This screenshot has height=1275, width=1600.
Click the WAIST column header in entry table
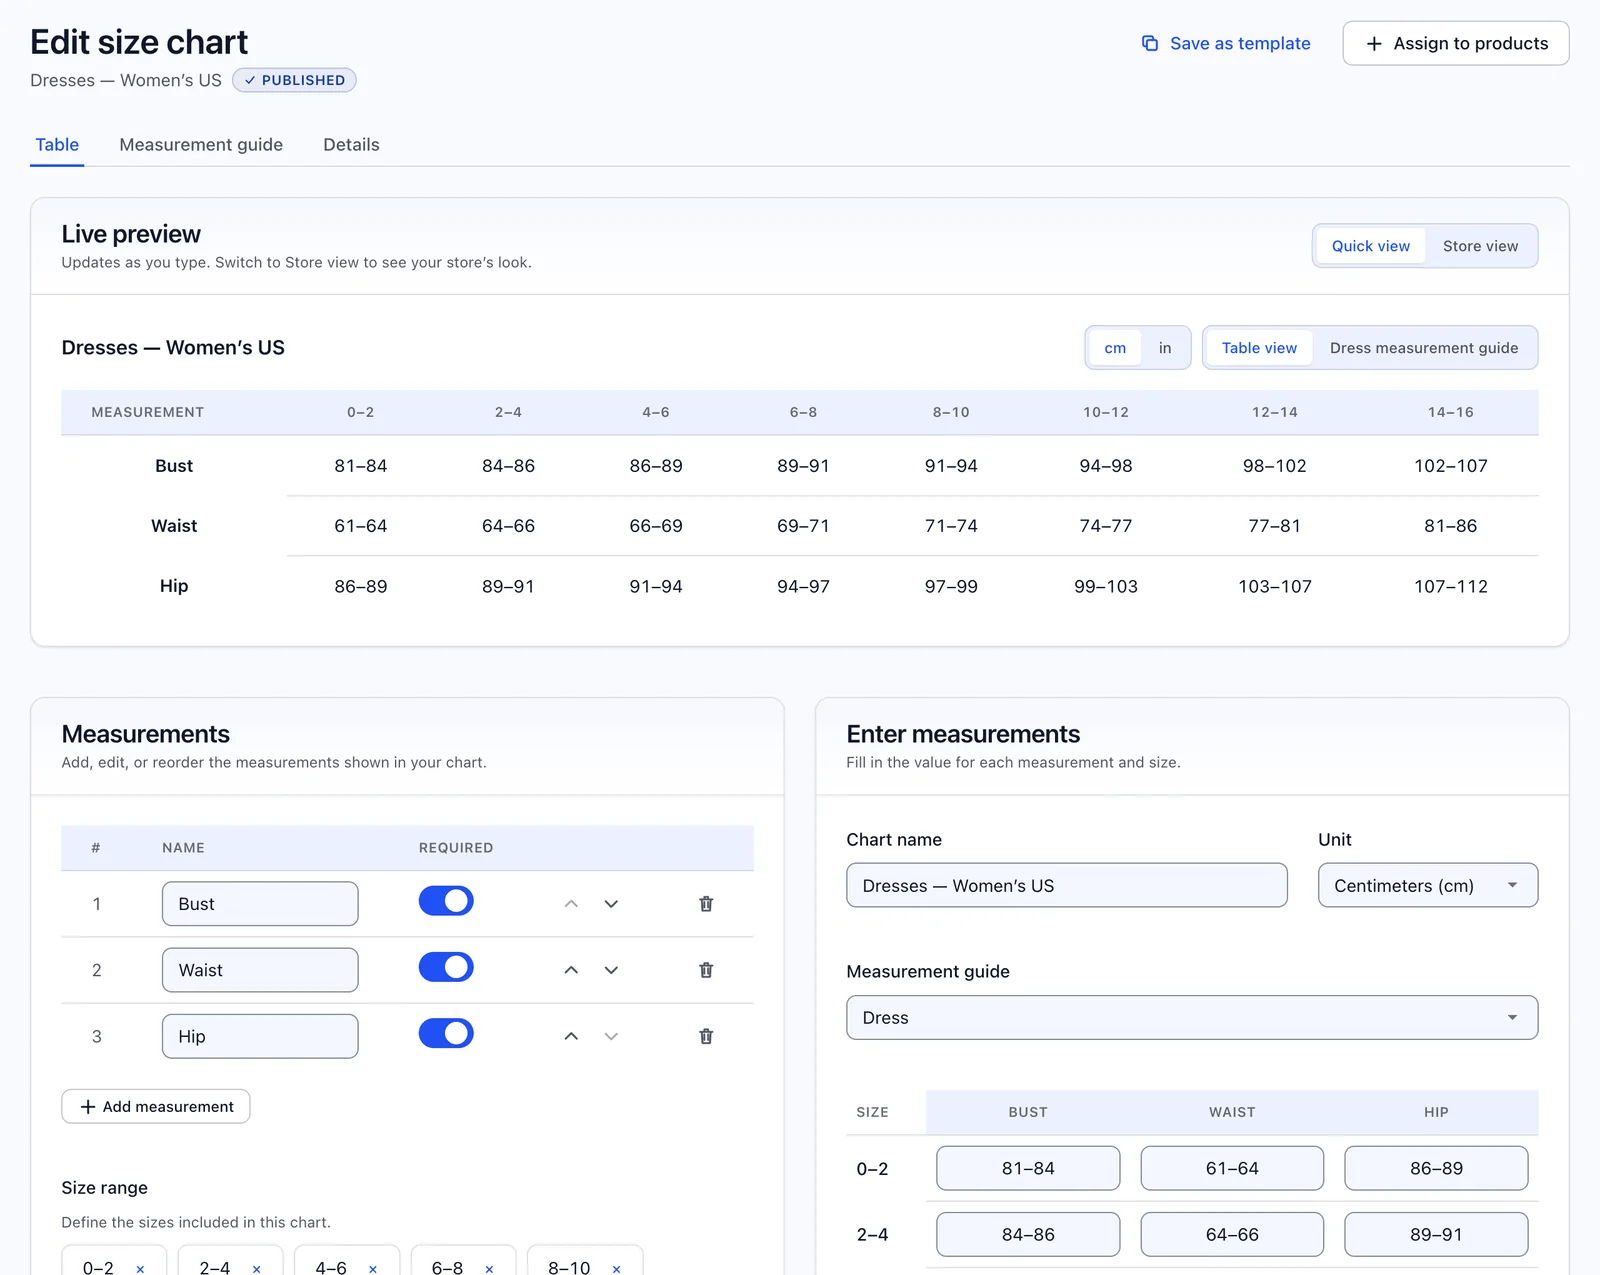1232,1112
